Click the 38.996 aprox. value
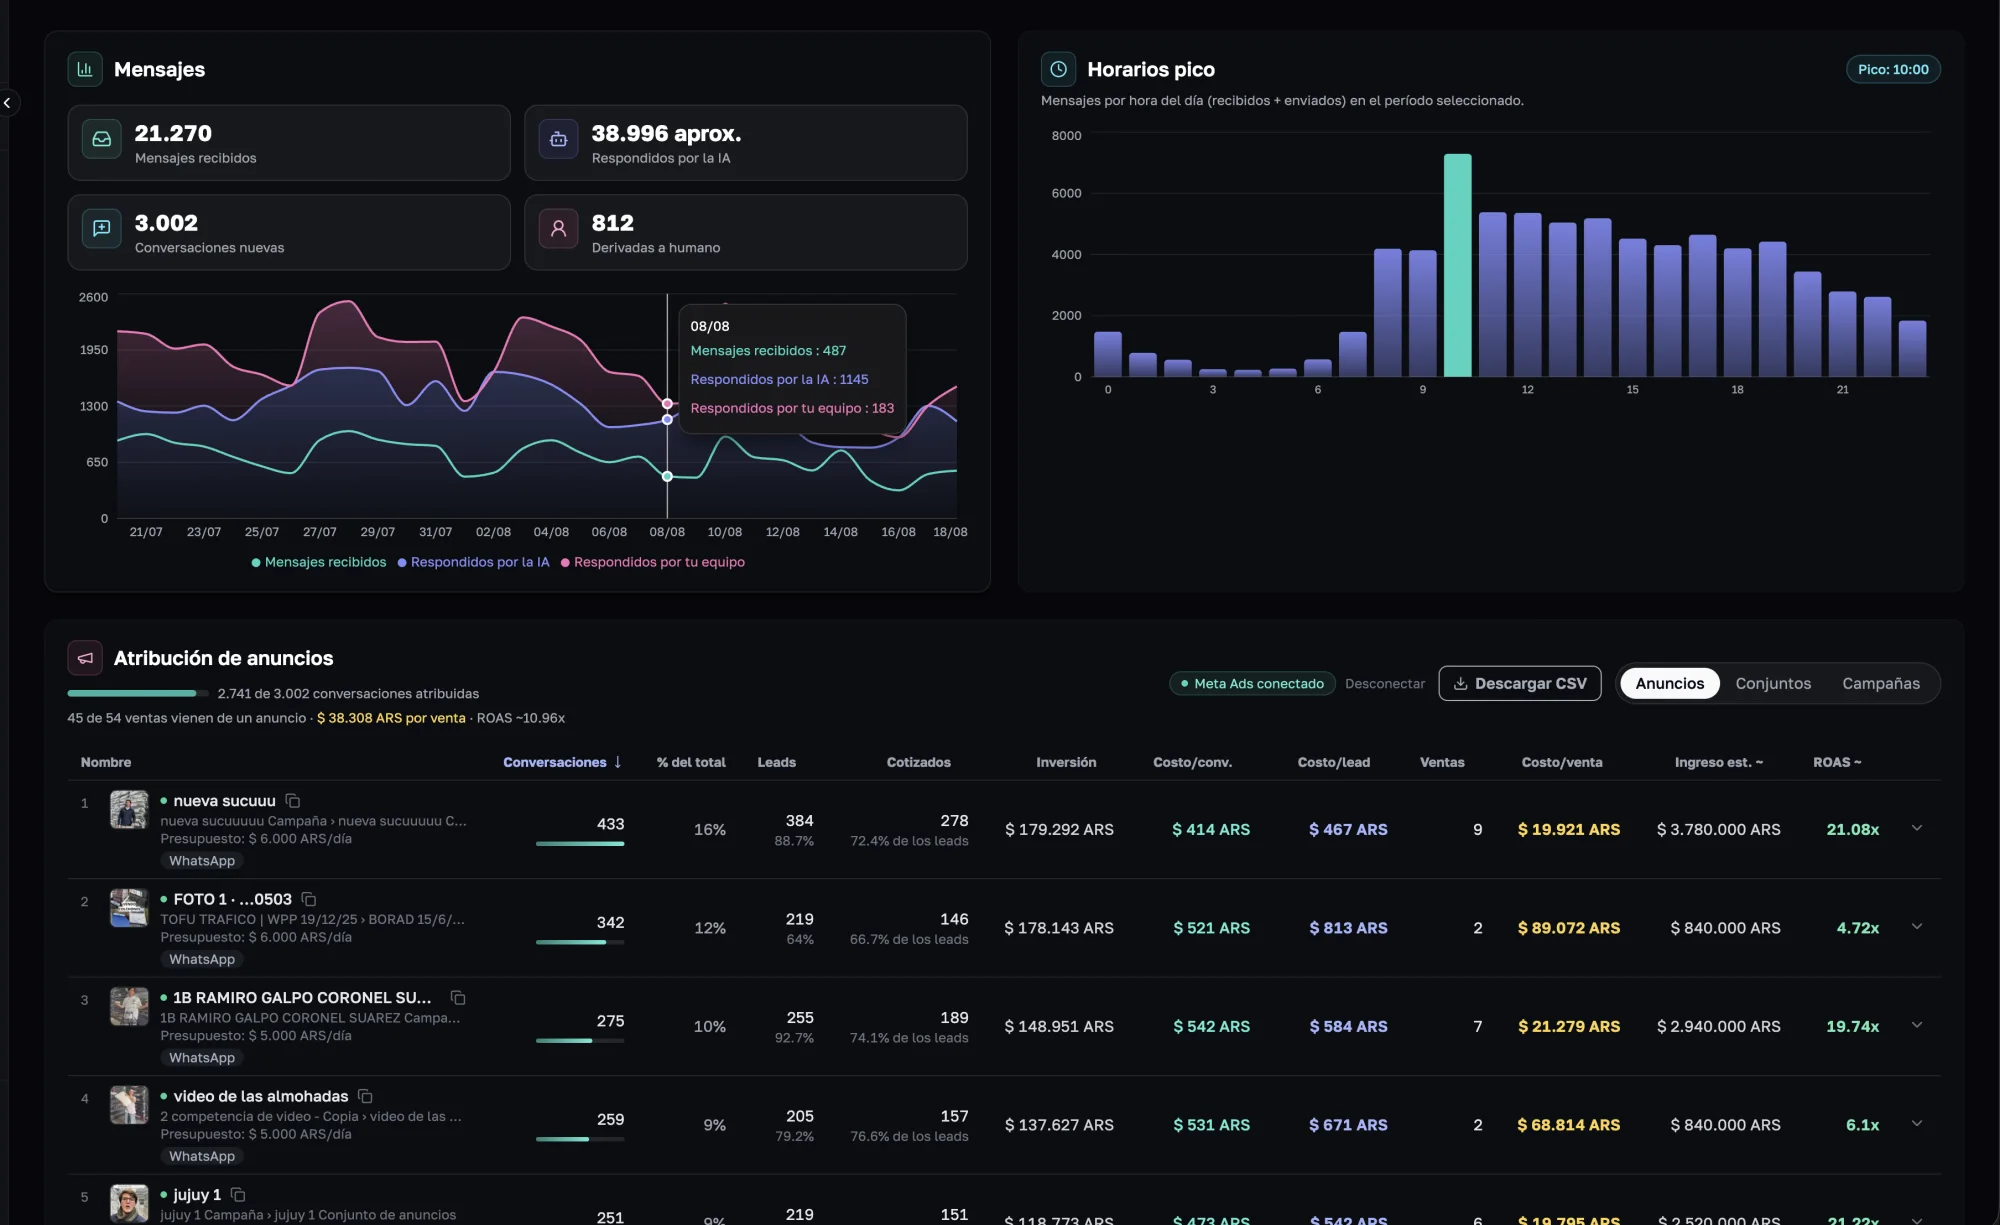Image resolution: width=2000 pixels, height=1225 pixels. click(666, 133)
